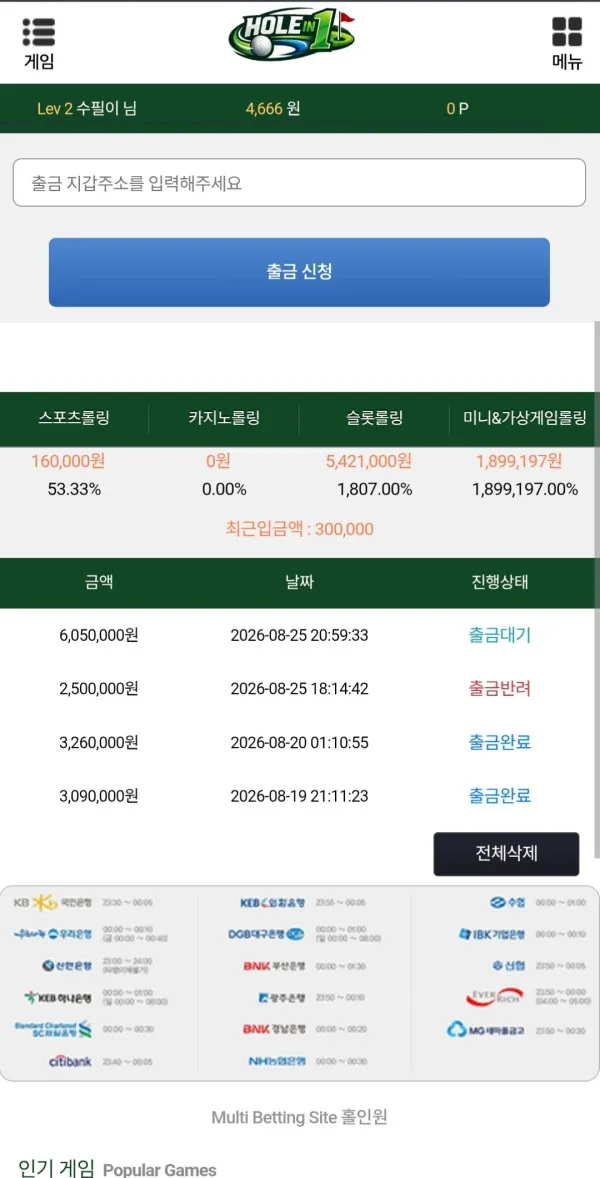The image size is (600, 1178).
Task: Select the 미니&가상게임롤링 tab
Action: click(524, 419)
